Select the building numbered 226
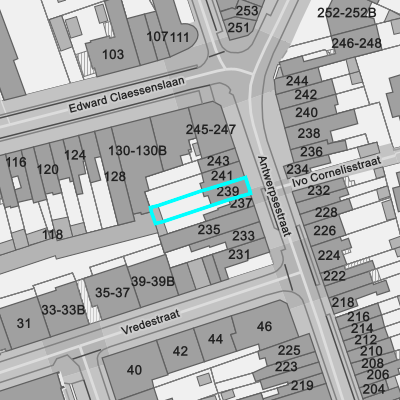 [325, 231]
